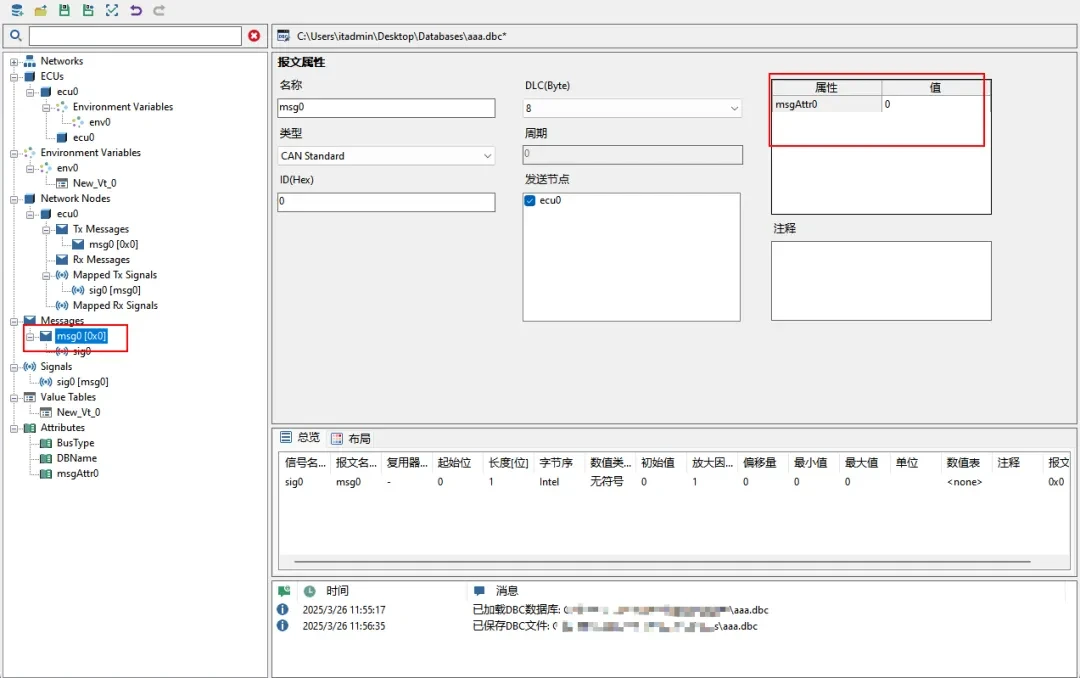The height and width of the screenshot is (678, 1080).
Task: Open the DLC(Byte) dropdown
Action: 734,108
